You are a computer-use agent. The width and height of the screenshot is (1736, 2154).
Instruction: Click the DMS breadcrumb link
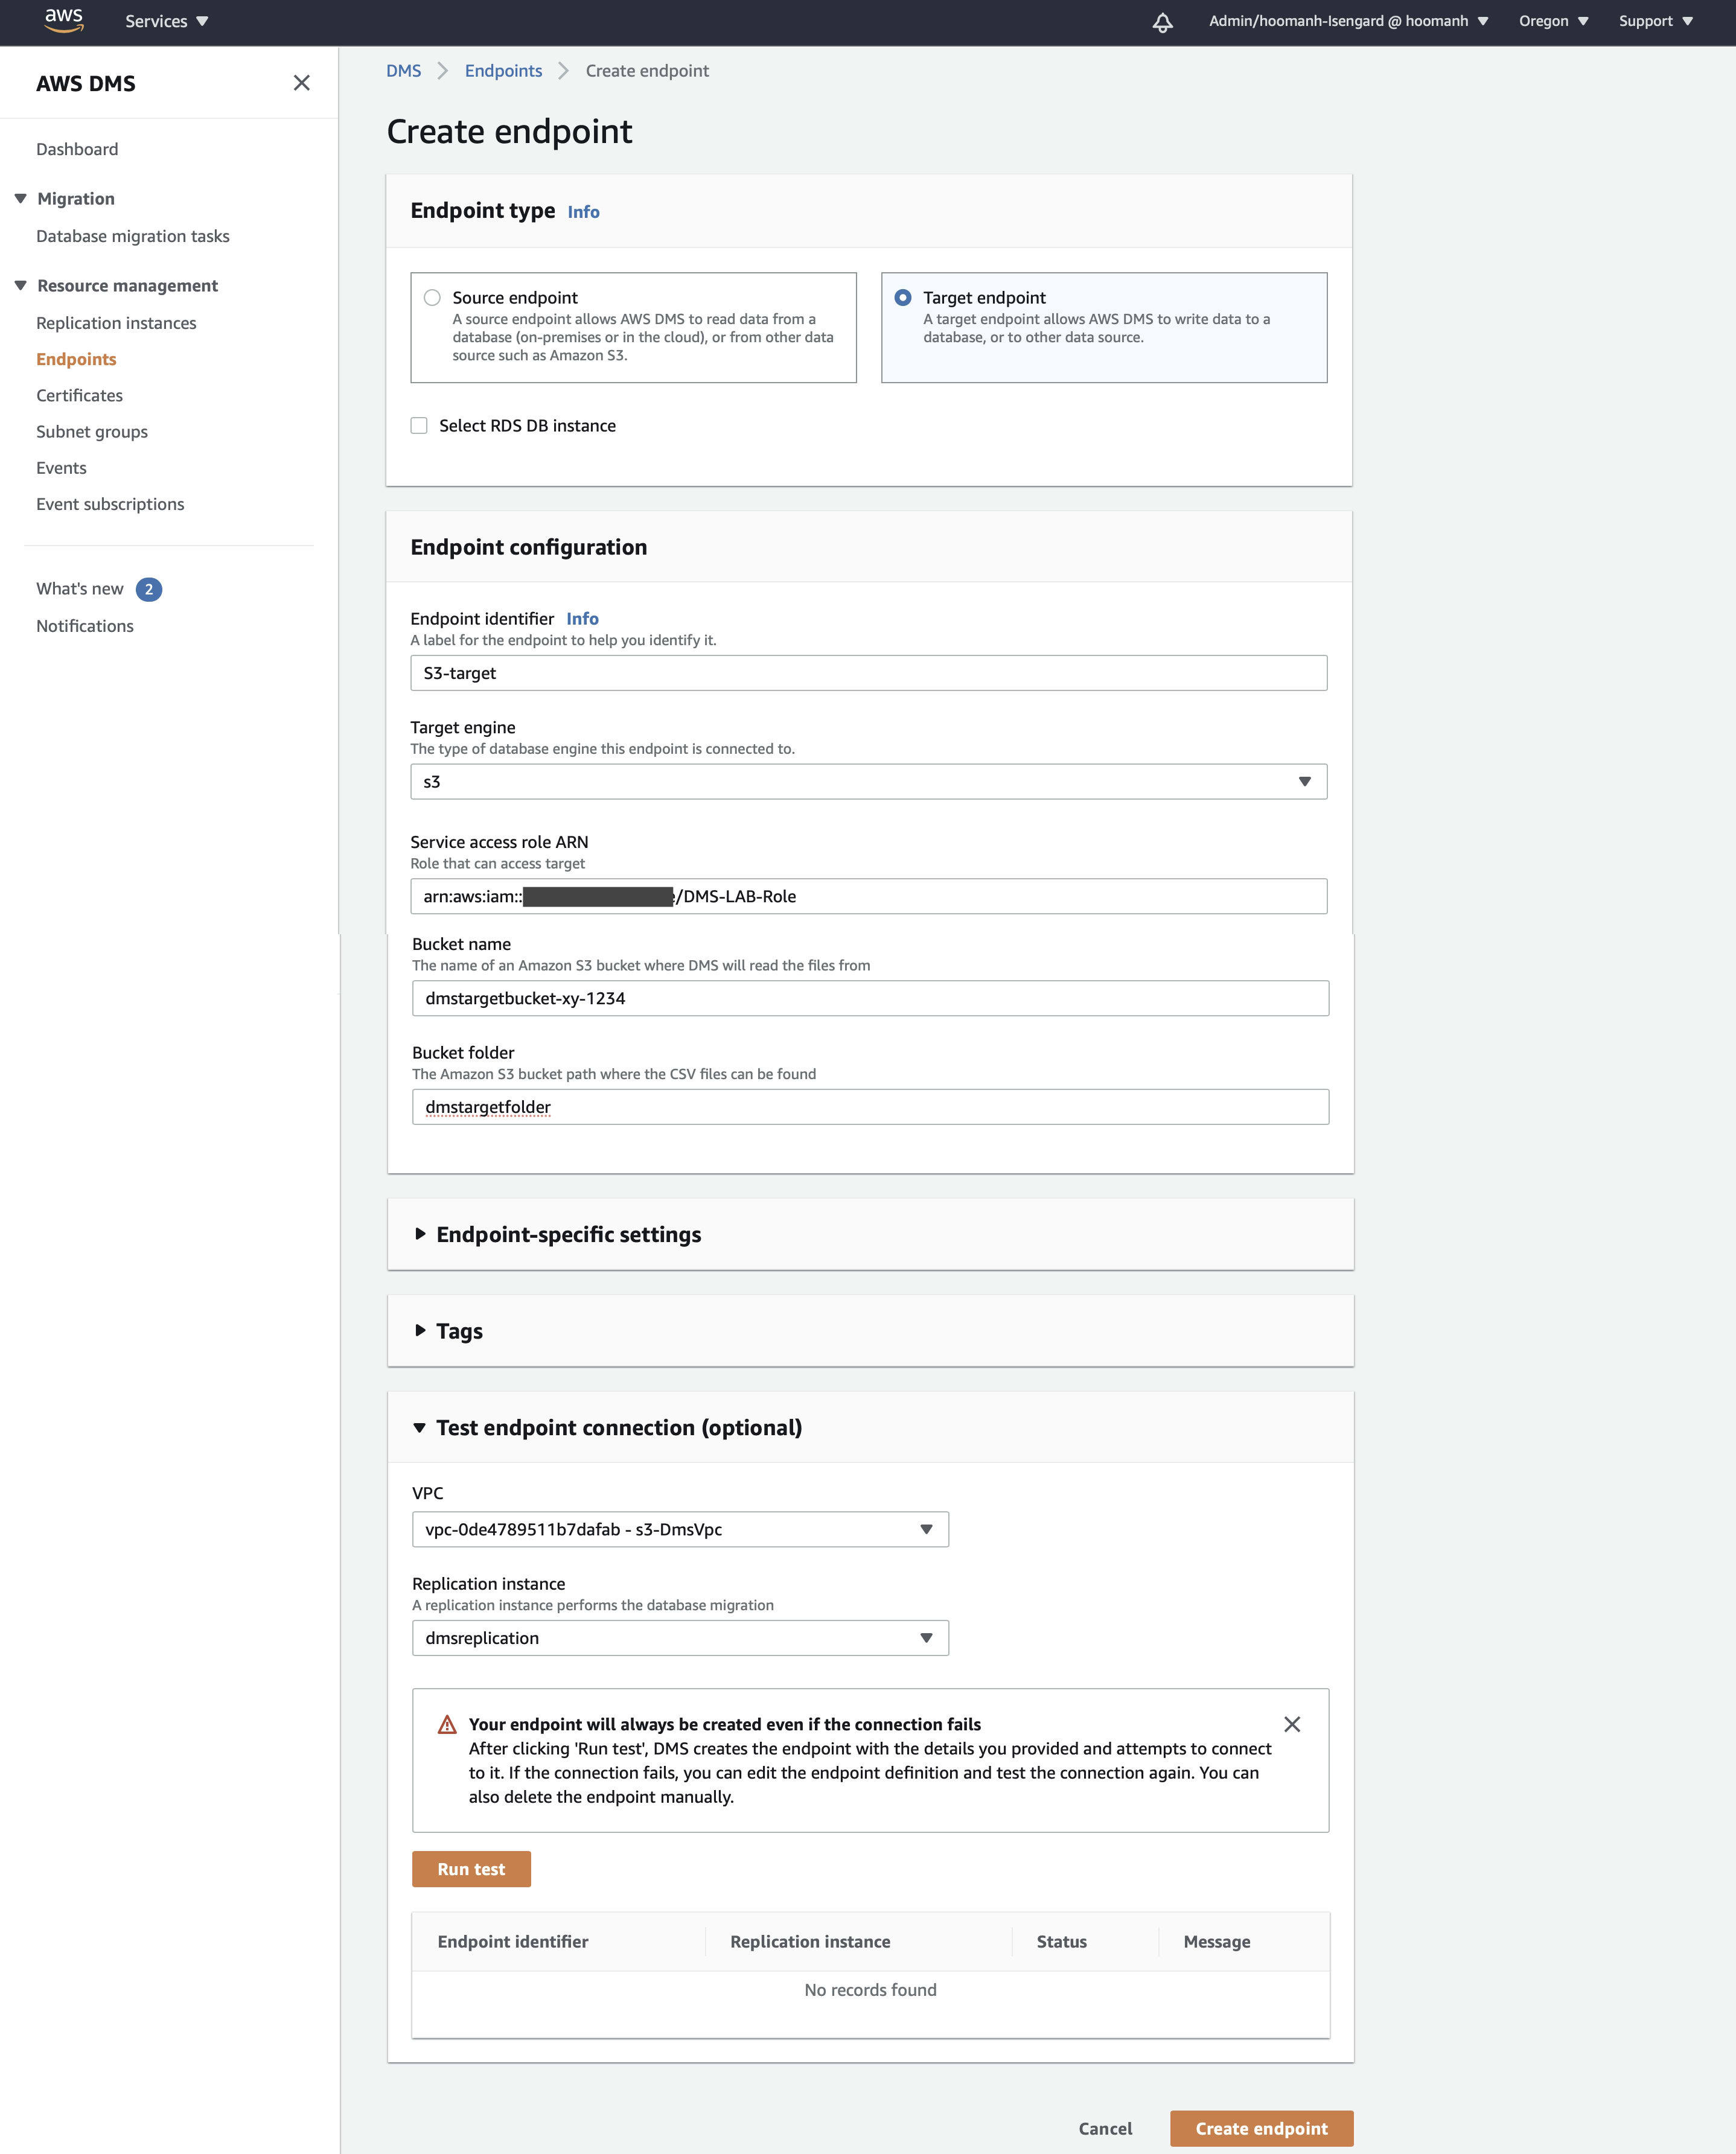tap(404, 71)
